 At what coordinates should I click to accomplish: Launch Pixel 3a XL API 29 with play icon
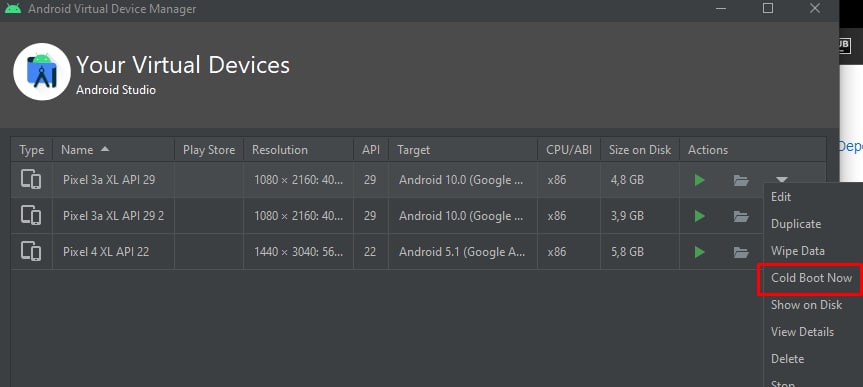[x=699, y=180]
